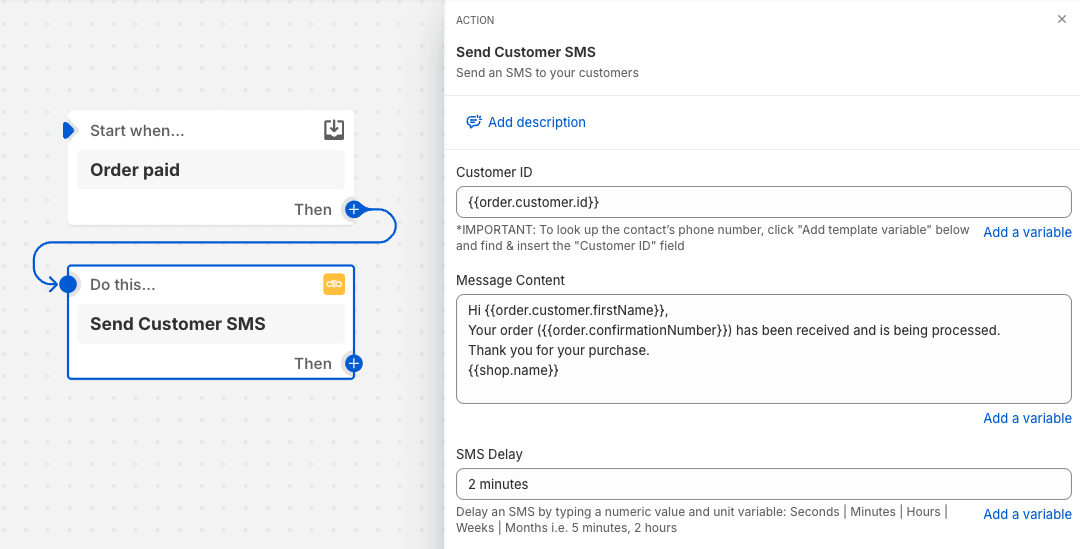The image size is (1080, 549).
Task: Click the Start when... header text
Action: (137, 130)
